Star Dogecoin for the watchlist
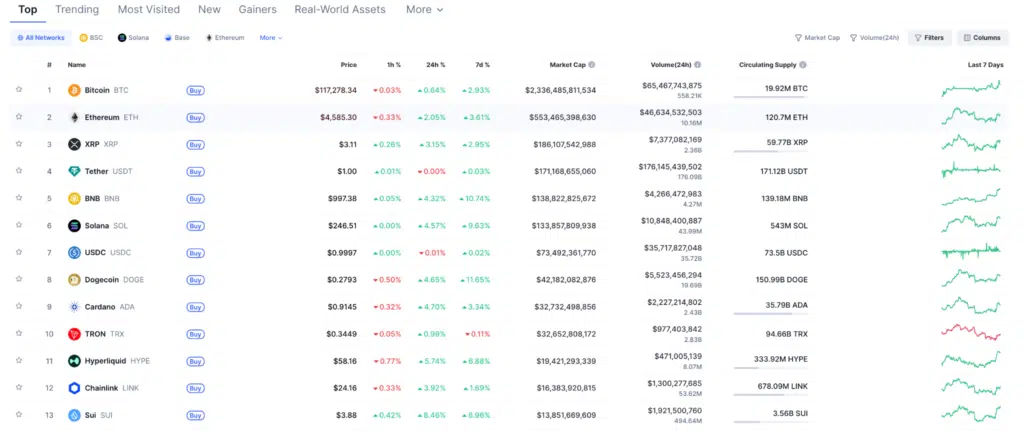Viewport: 1024px width, 431px height. coord(19,279)
